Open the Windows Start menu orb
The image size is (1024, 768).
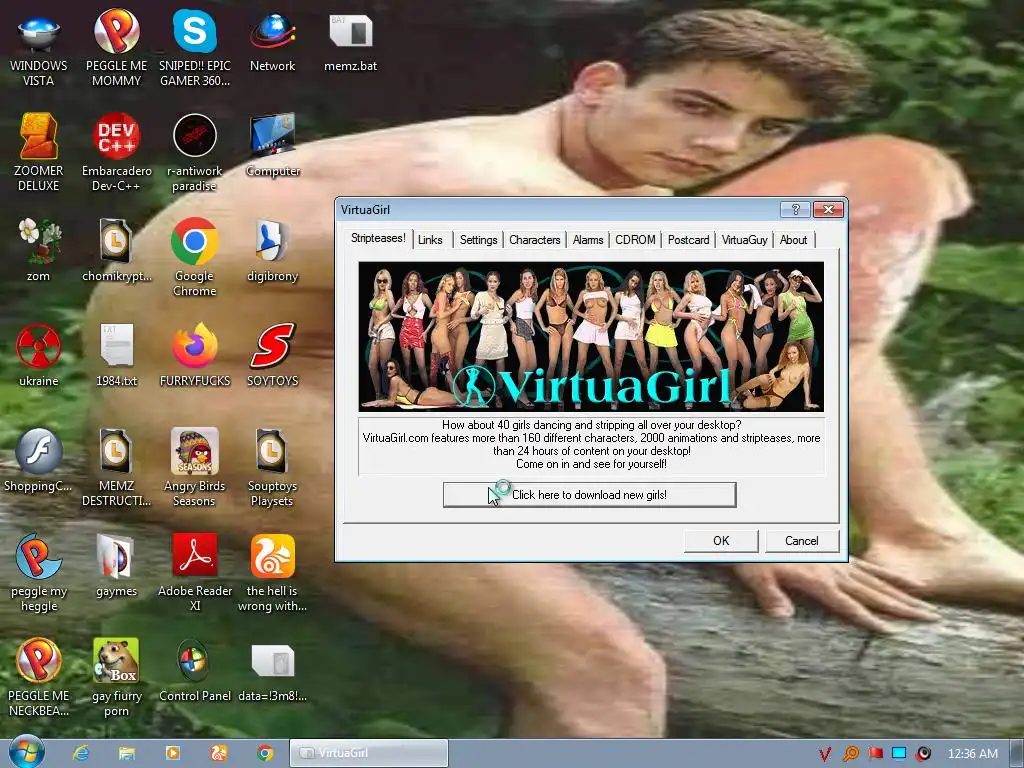(x=26, y=752)
